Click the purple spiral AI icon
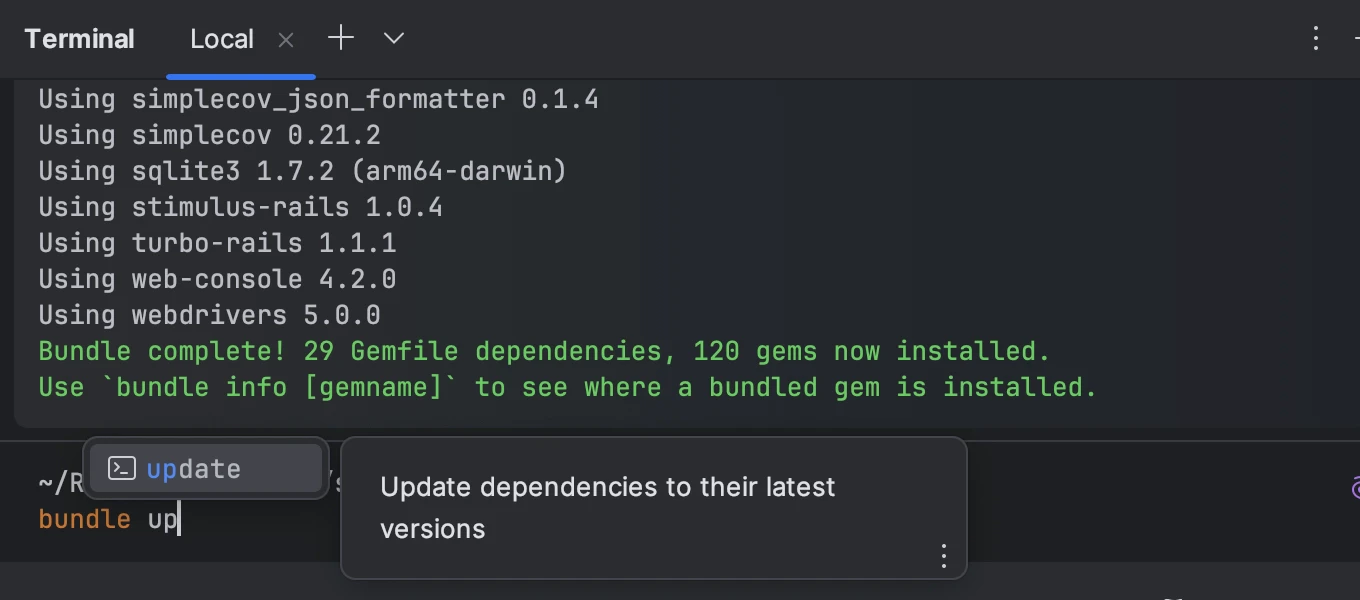The image size is (1360, 600). [1354, 487]
